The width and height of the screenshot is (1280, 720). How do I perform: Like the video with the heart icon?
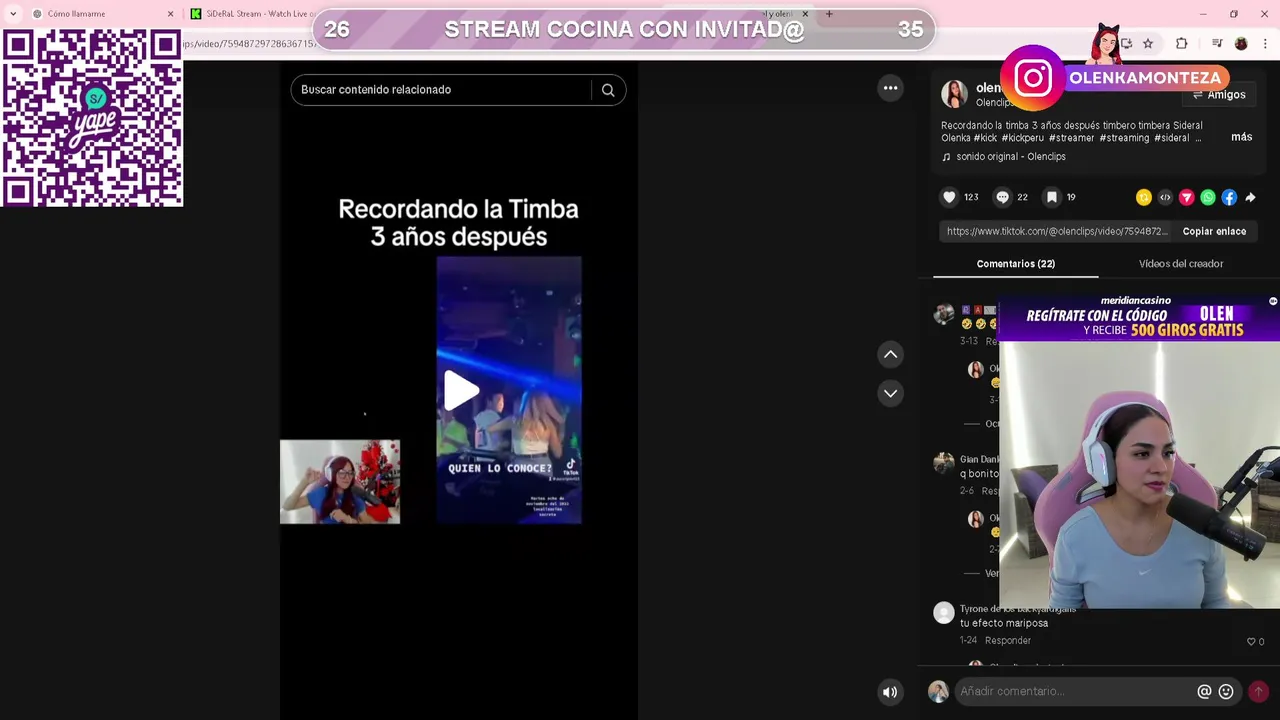949,197
